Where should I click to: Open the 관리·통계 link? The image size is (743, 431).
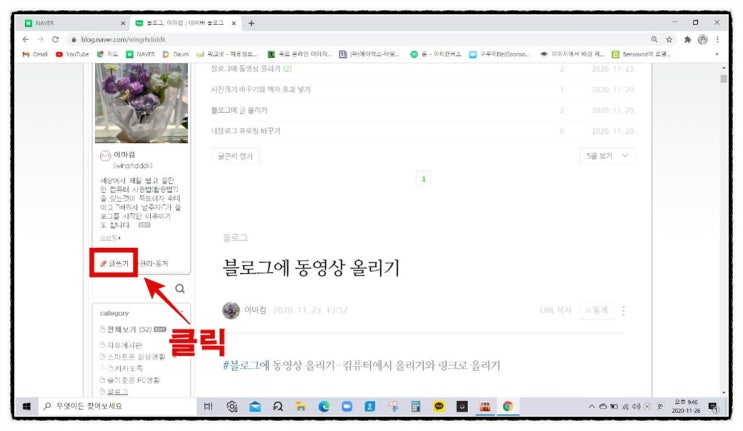coord(153,263)
